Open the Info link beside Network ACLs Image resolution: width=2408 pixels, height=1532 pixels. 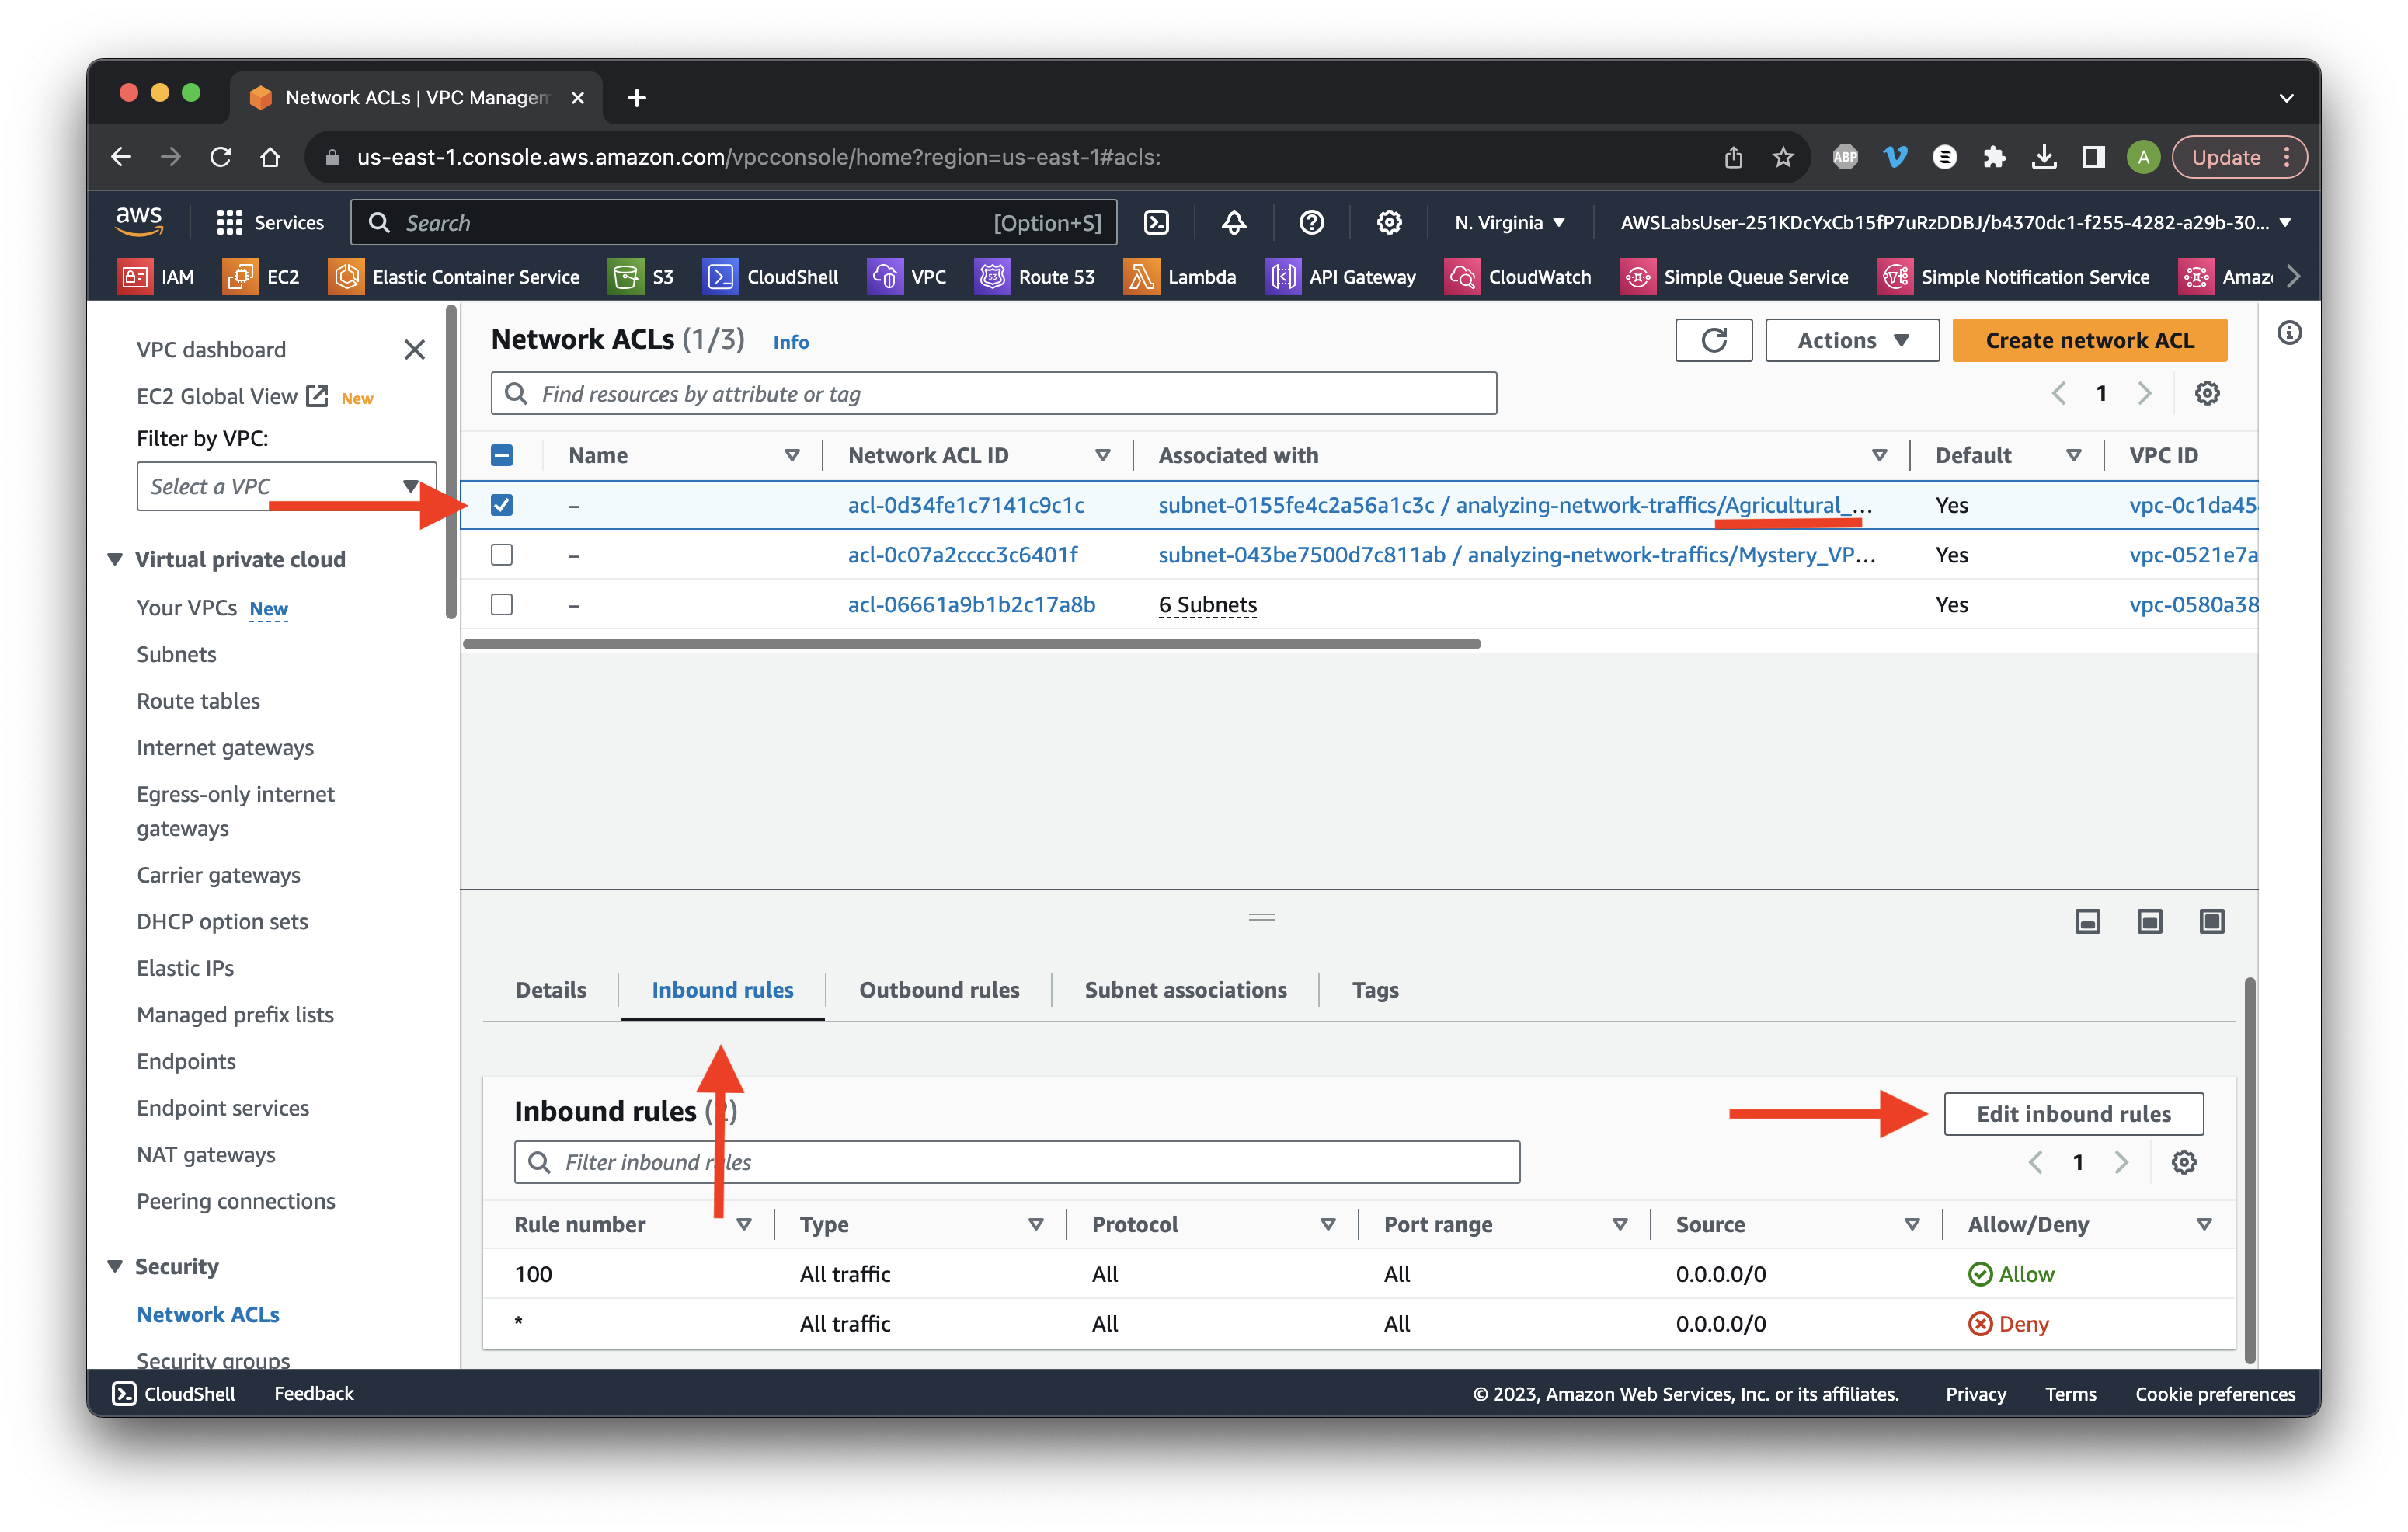tap(790, 342)
